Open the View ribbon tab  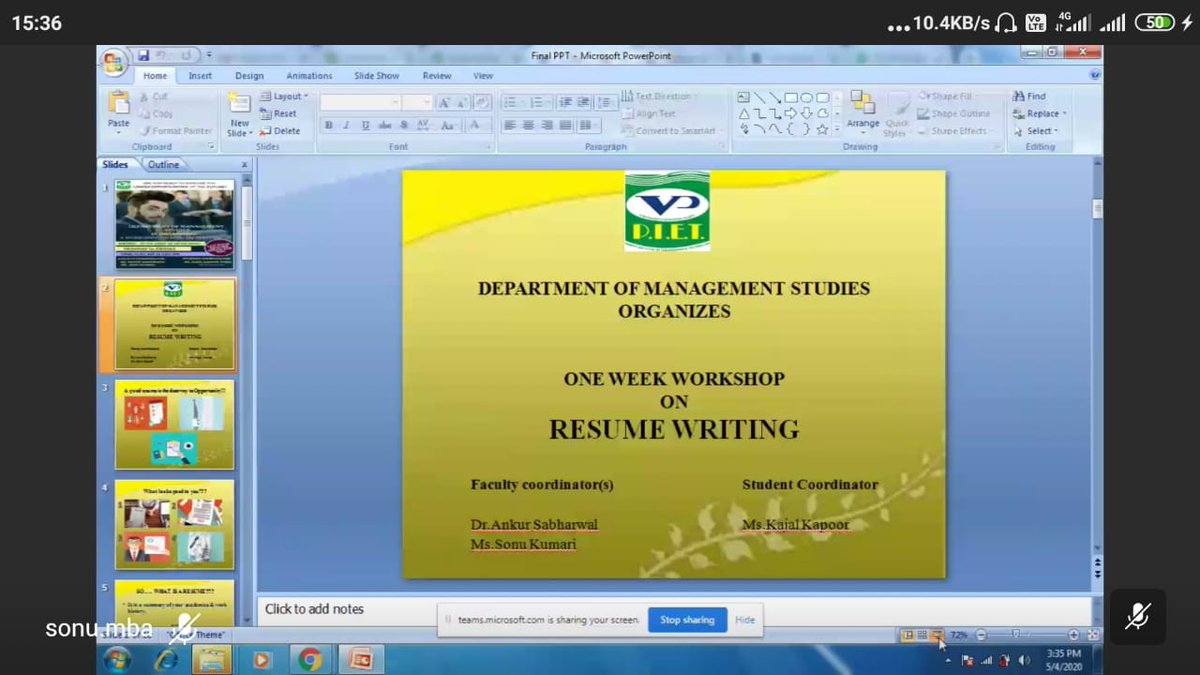483,76
